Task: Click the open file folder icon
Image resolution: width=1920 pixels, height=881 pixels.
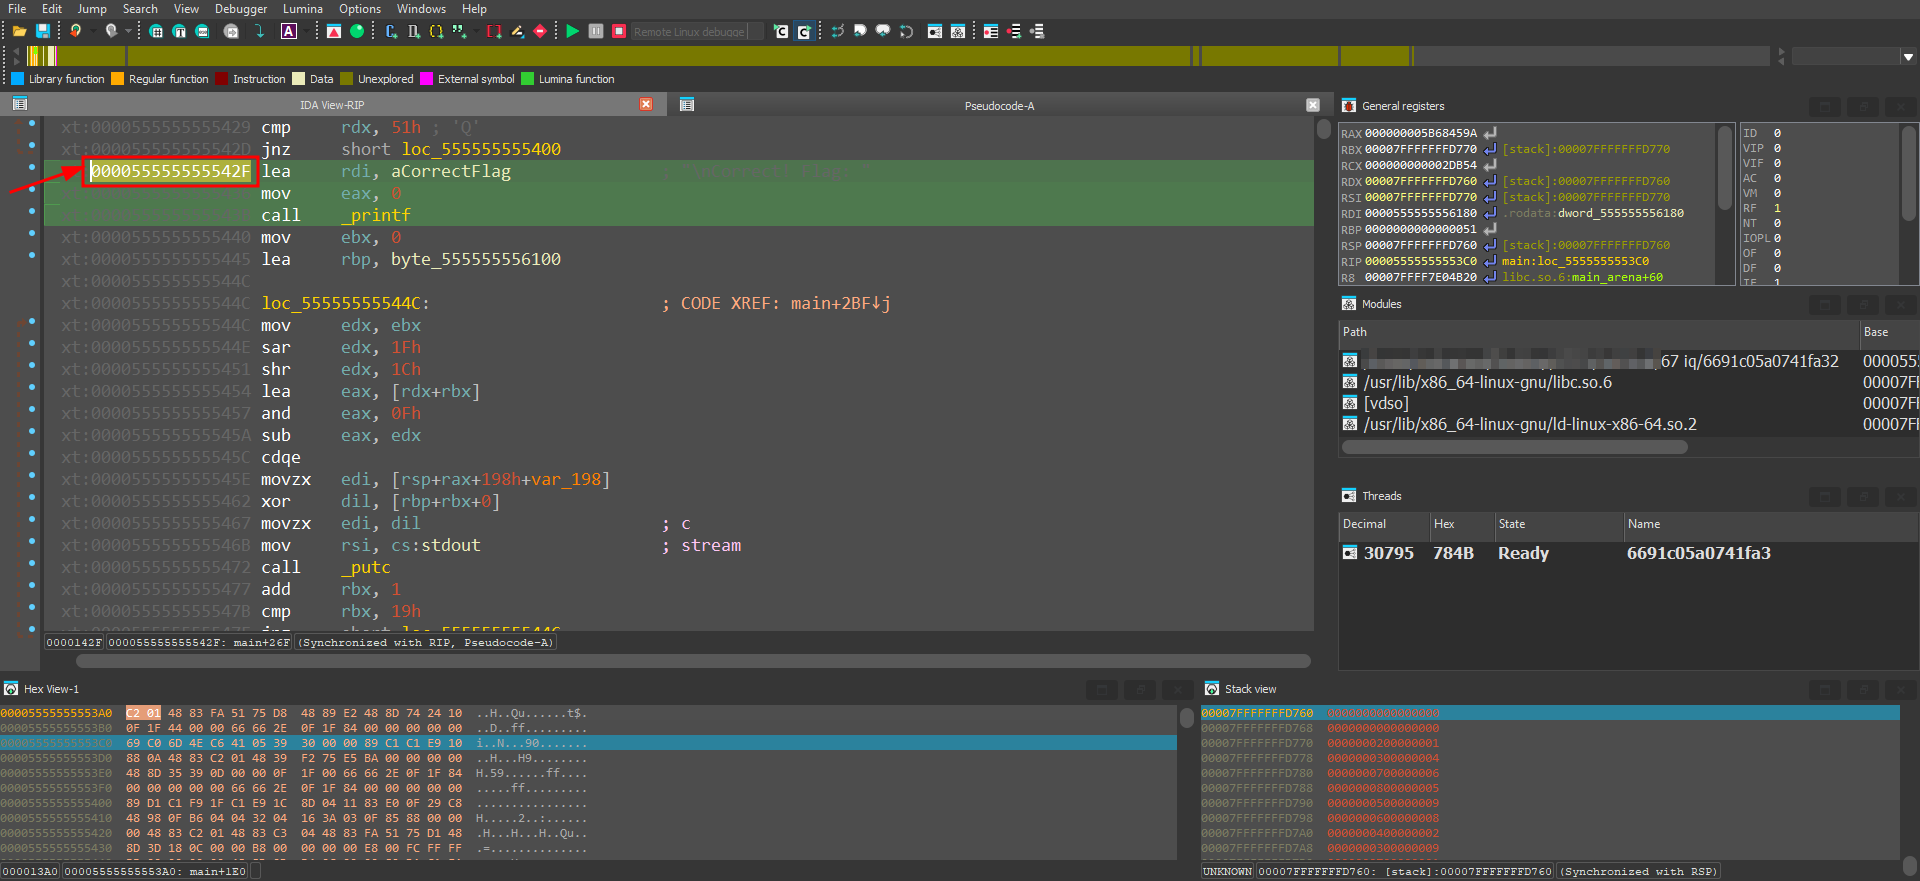Action: pos(19,31)
